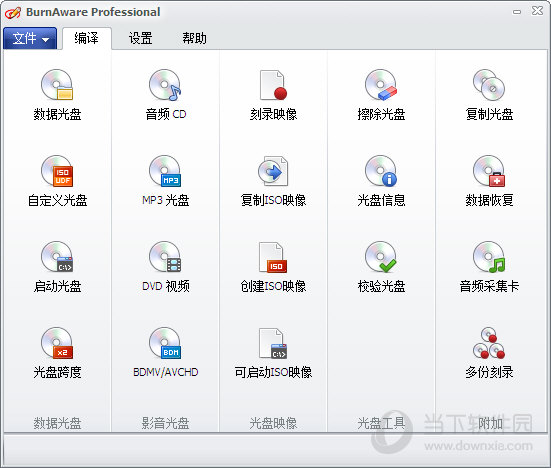
Task: Open the 复制ISO映像 tool
Action: [273, 171]
